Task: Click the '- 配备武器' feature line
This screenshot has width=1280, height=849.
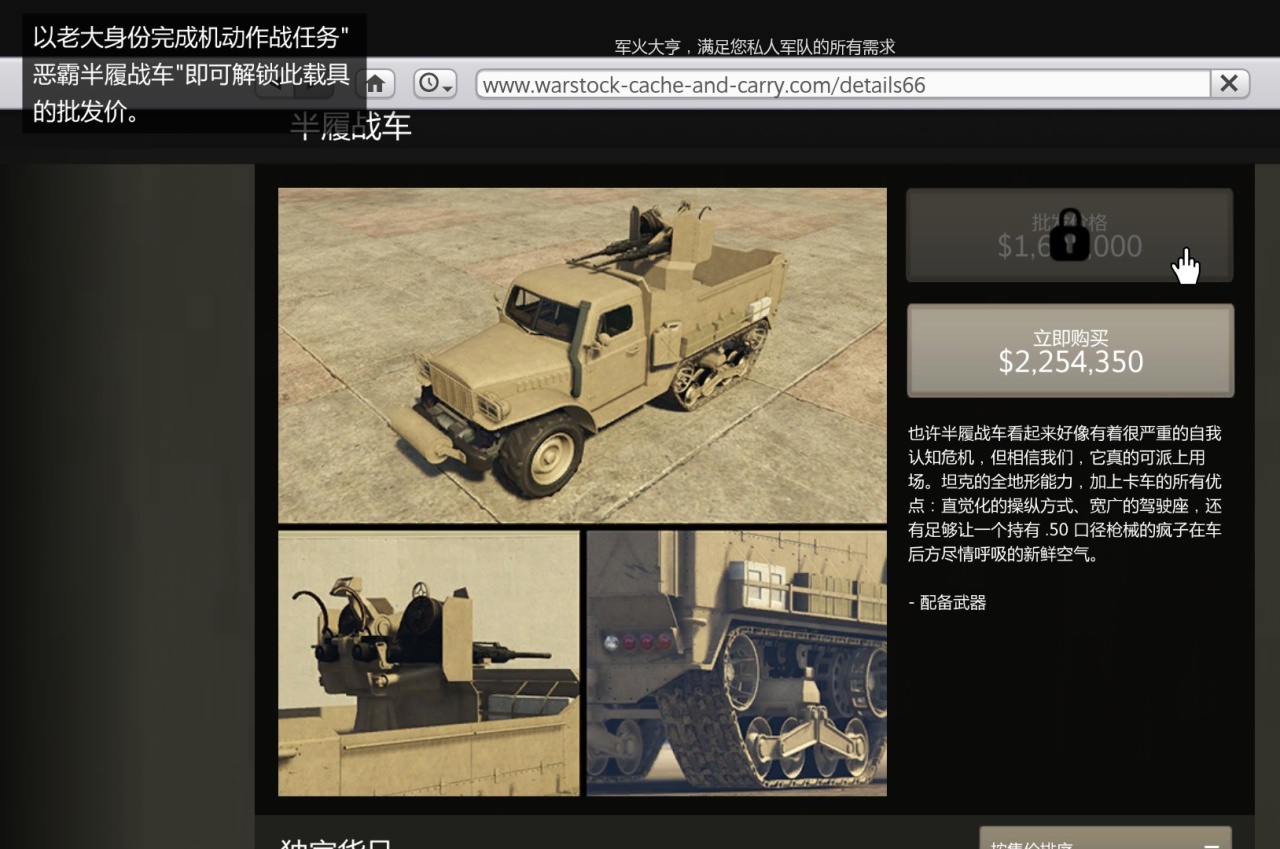Action: [x=947, y=602]
